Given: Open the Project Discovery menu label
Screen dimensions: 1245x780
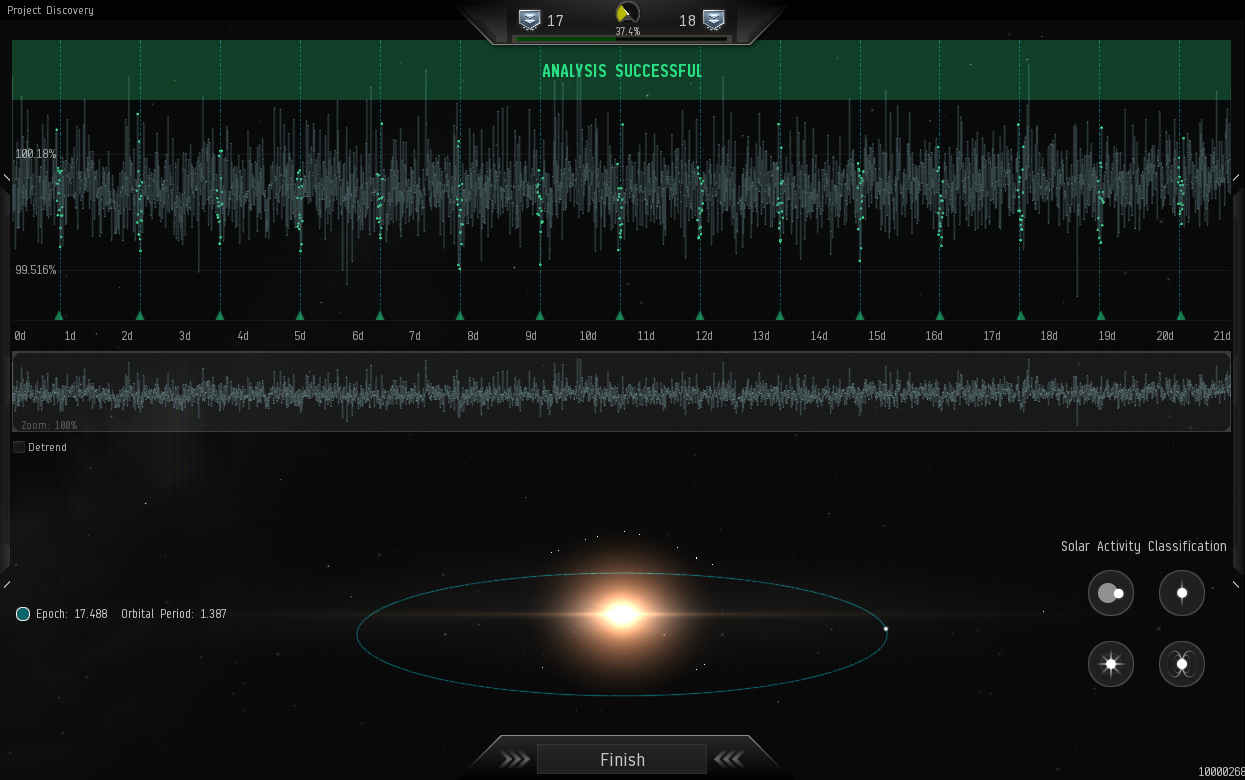Looking at the screenshot, I should coord(49,10).
